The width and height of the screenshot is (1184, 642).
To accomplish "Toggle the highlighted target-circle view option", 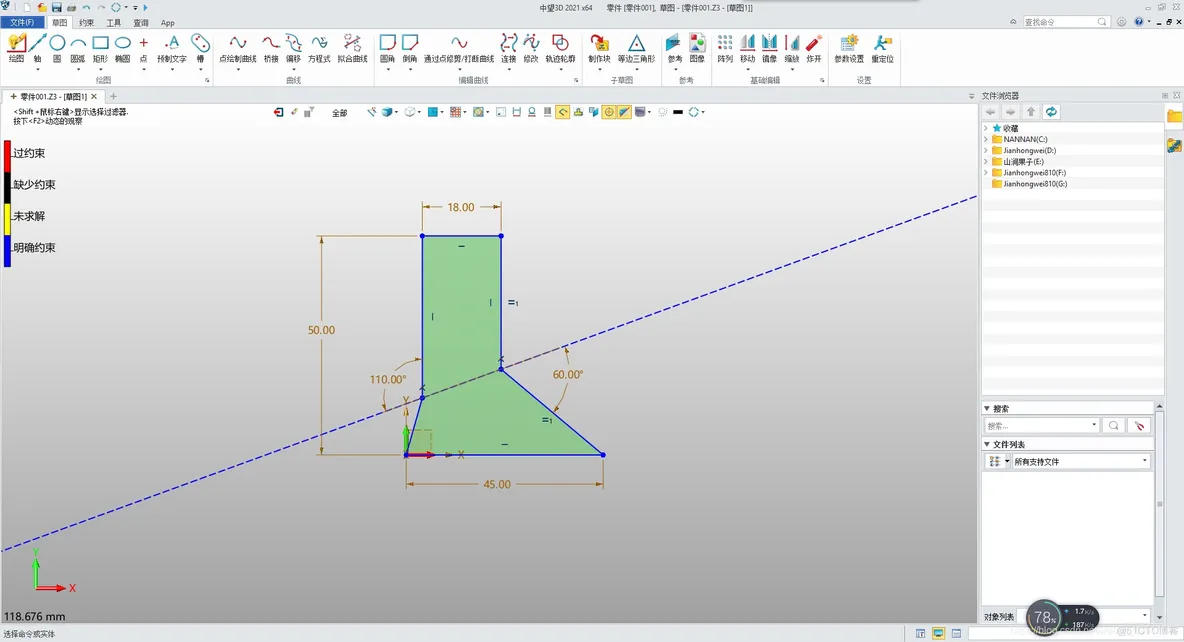I will click(609, 112).
